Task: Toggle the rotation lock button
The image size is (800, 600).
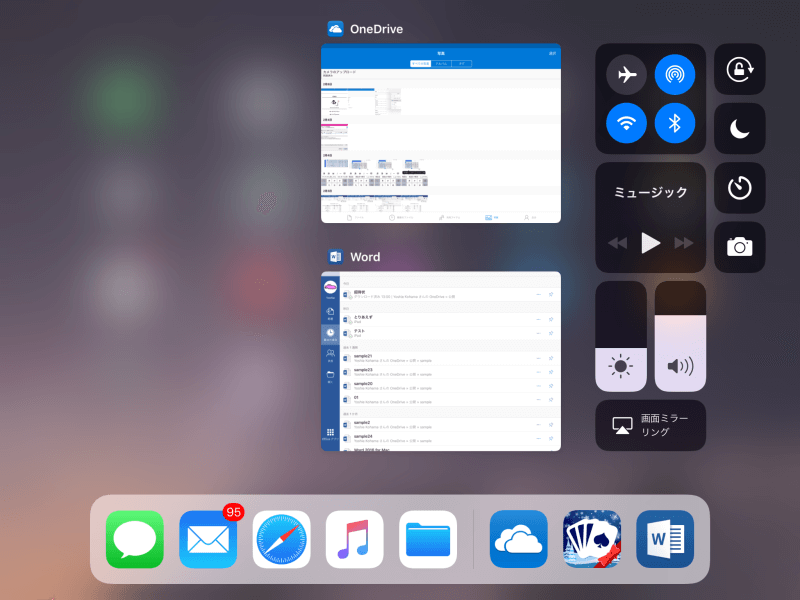Action: (x=739, y=69)
